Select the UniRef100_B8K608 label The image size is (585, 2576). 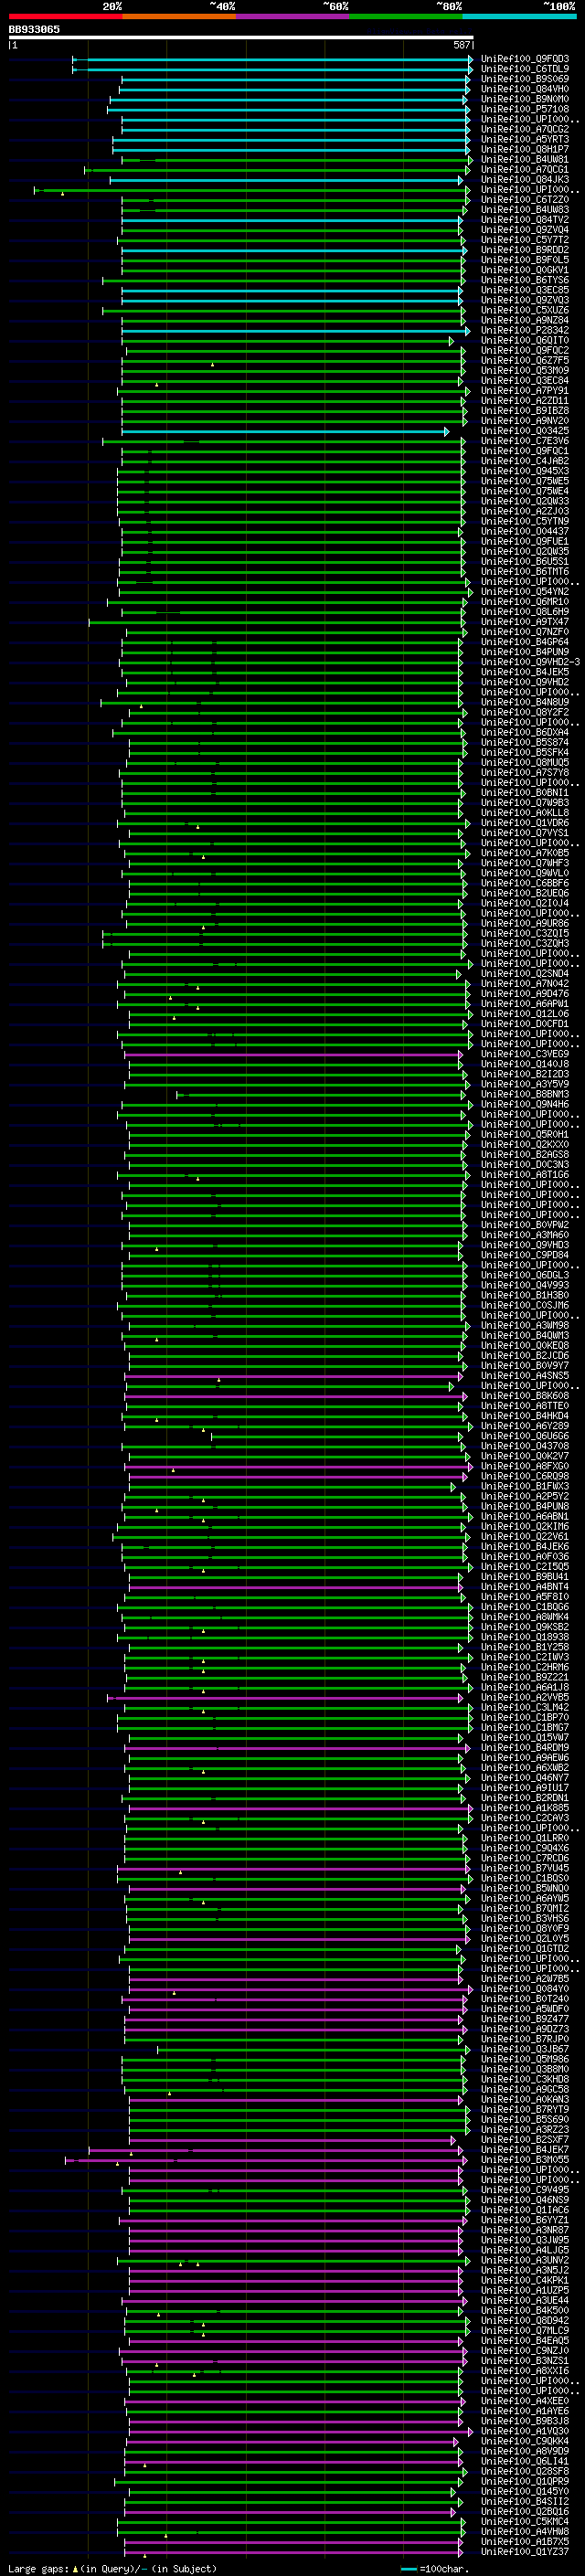(x=525, y=1395)
